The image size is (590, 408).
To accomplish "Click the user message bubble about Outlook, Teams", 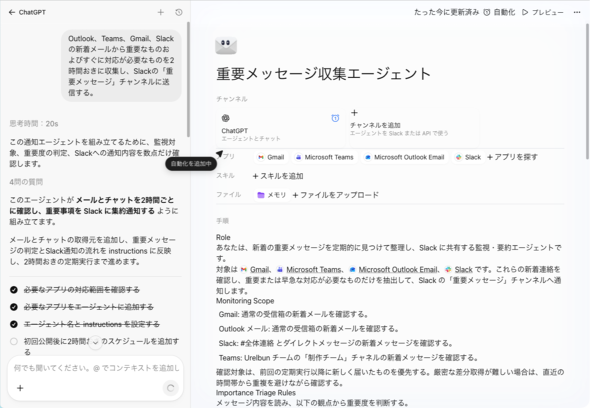I will pyautogui.click(x=121, y=65).
